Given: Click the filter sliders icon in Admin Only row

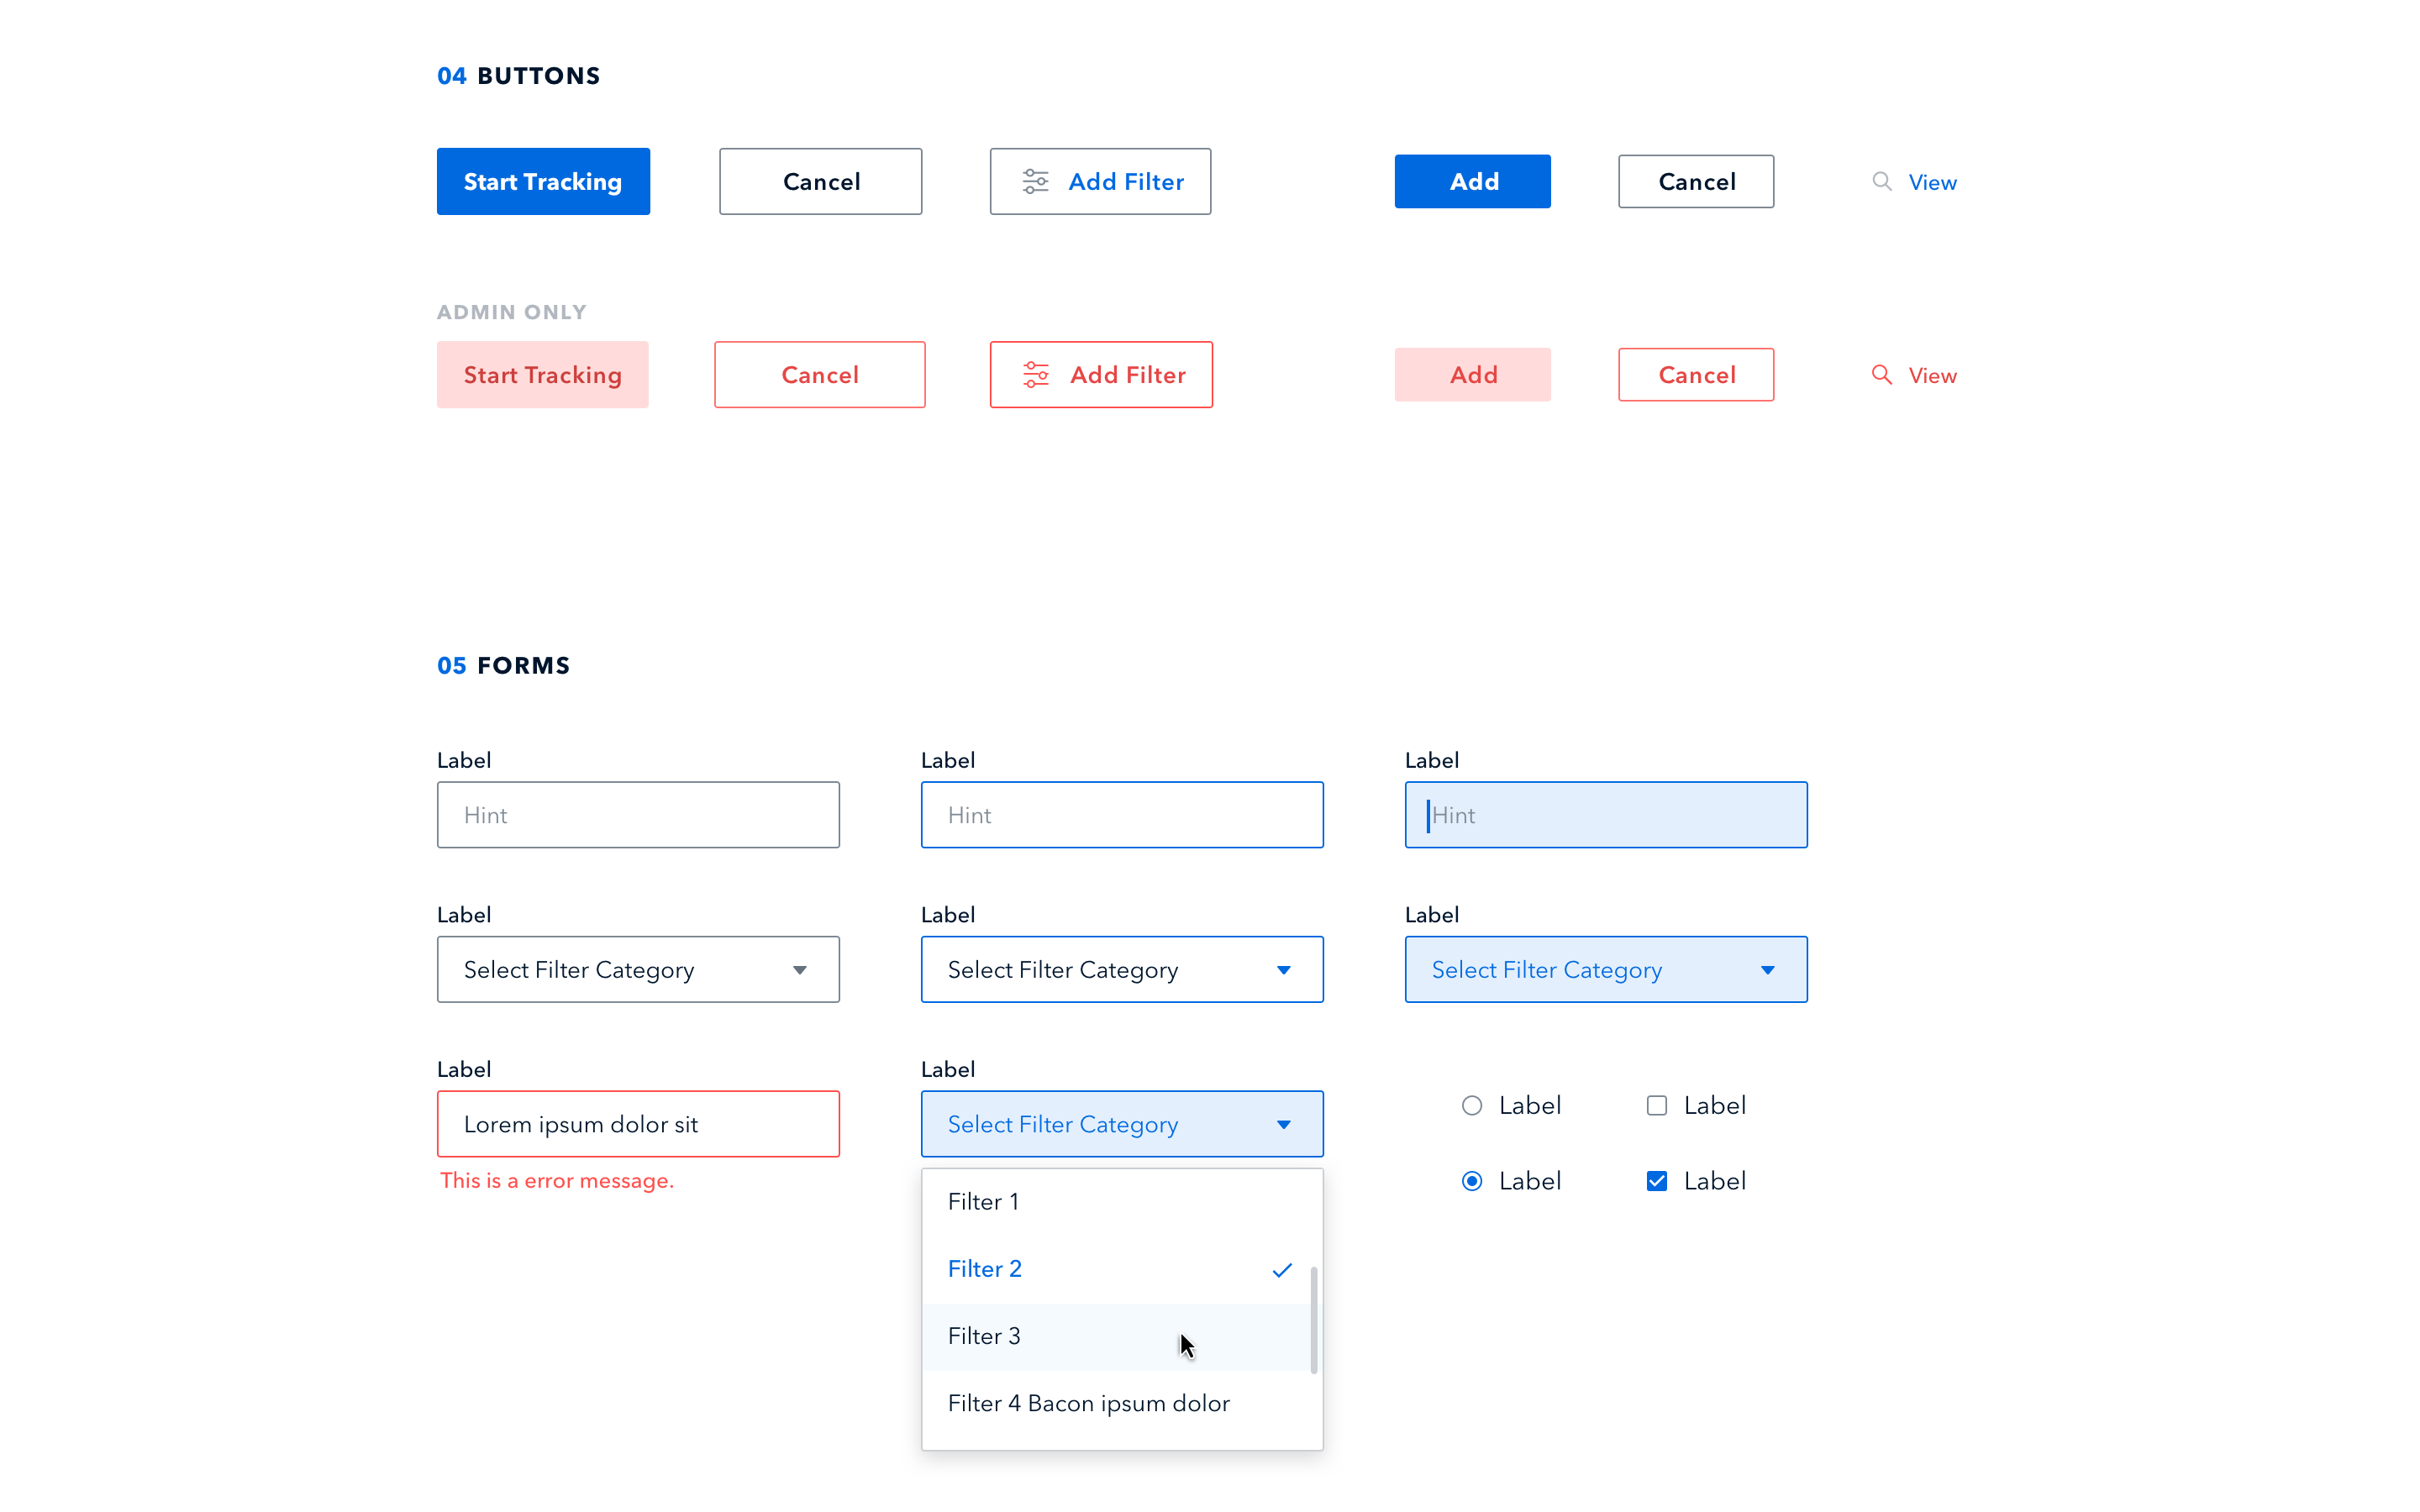Looking at the screenshot, I should (1034, 375).
